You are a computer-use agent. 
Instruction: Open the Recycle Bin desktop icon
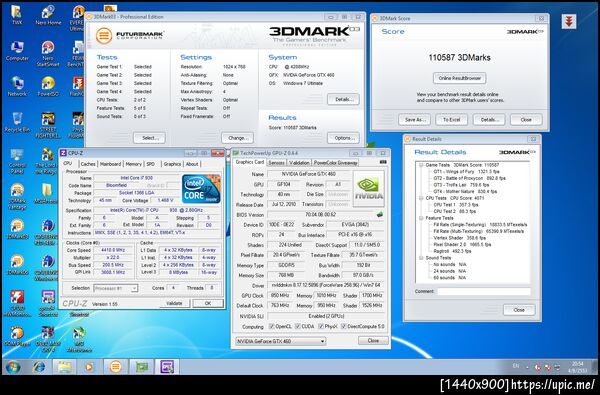pos(17,122)
